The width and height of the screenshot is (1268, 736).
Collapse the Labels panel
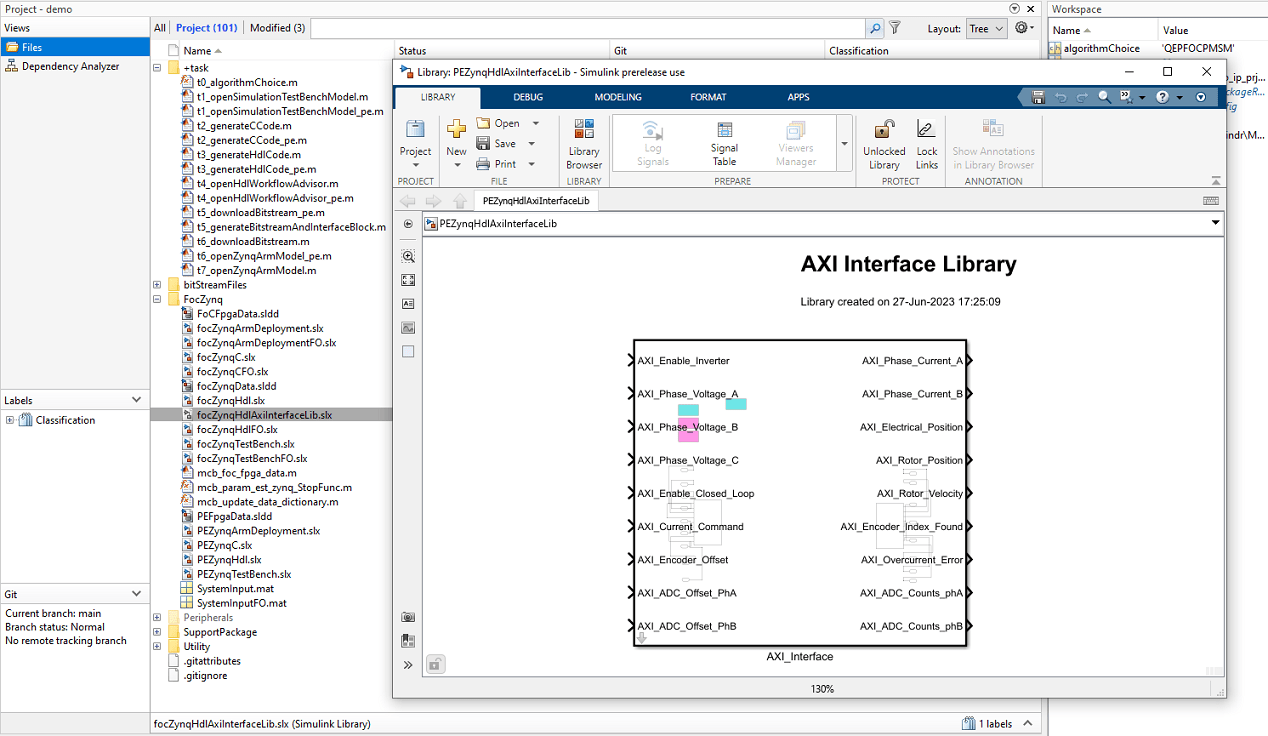pyautogui.click(x=137, y=400)
